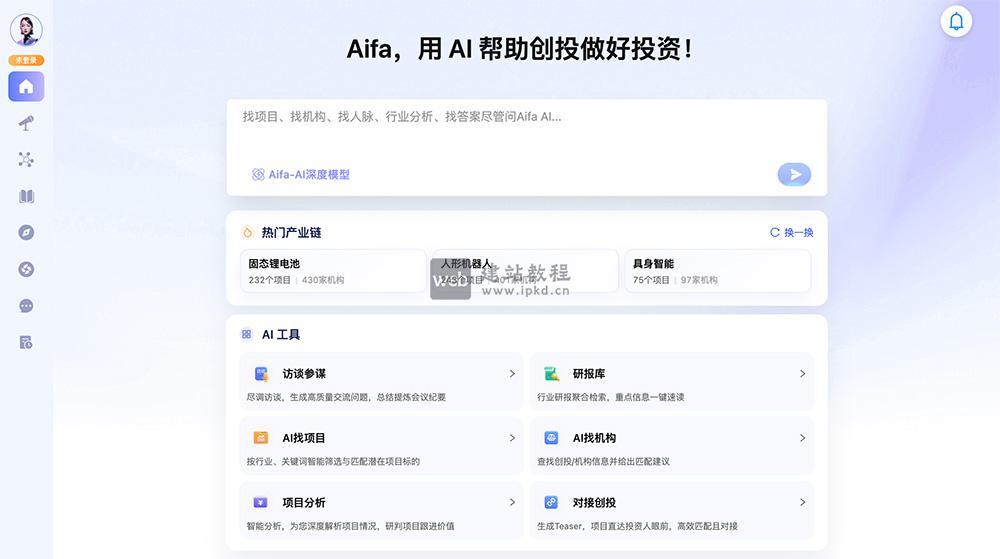
Task: Open the 对接创投 tool title
Action: coord(594,502)
